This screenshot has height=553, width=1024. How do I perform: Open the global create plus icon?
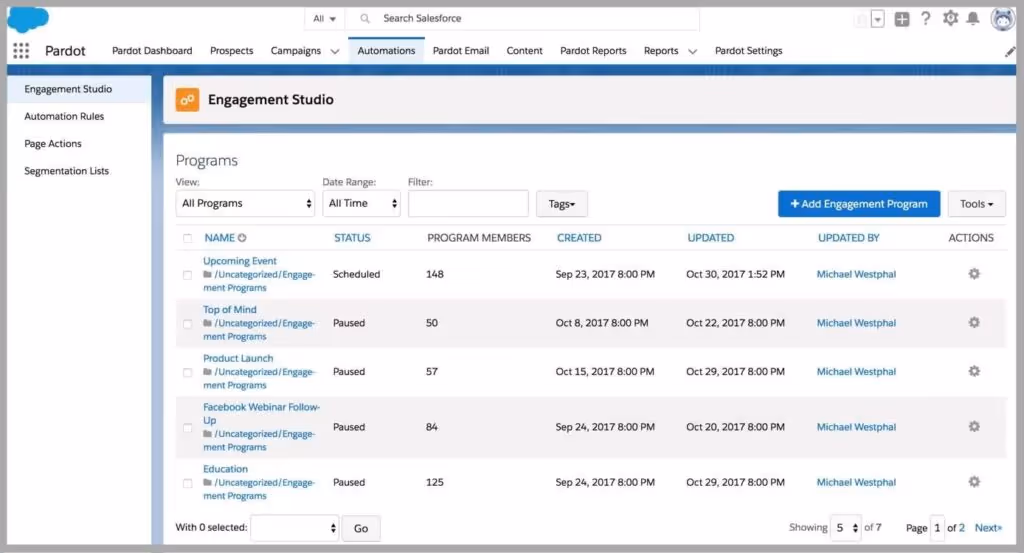(x=902, y=19)
